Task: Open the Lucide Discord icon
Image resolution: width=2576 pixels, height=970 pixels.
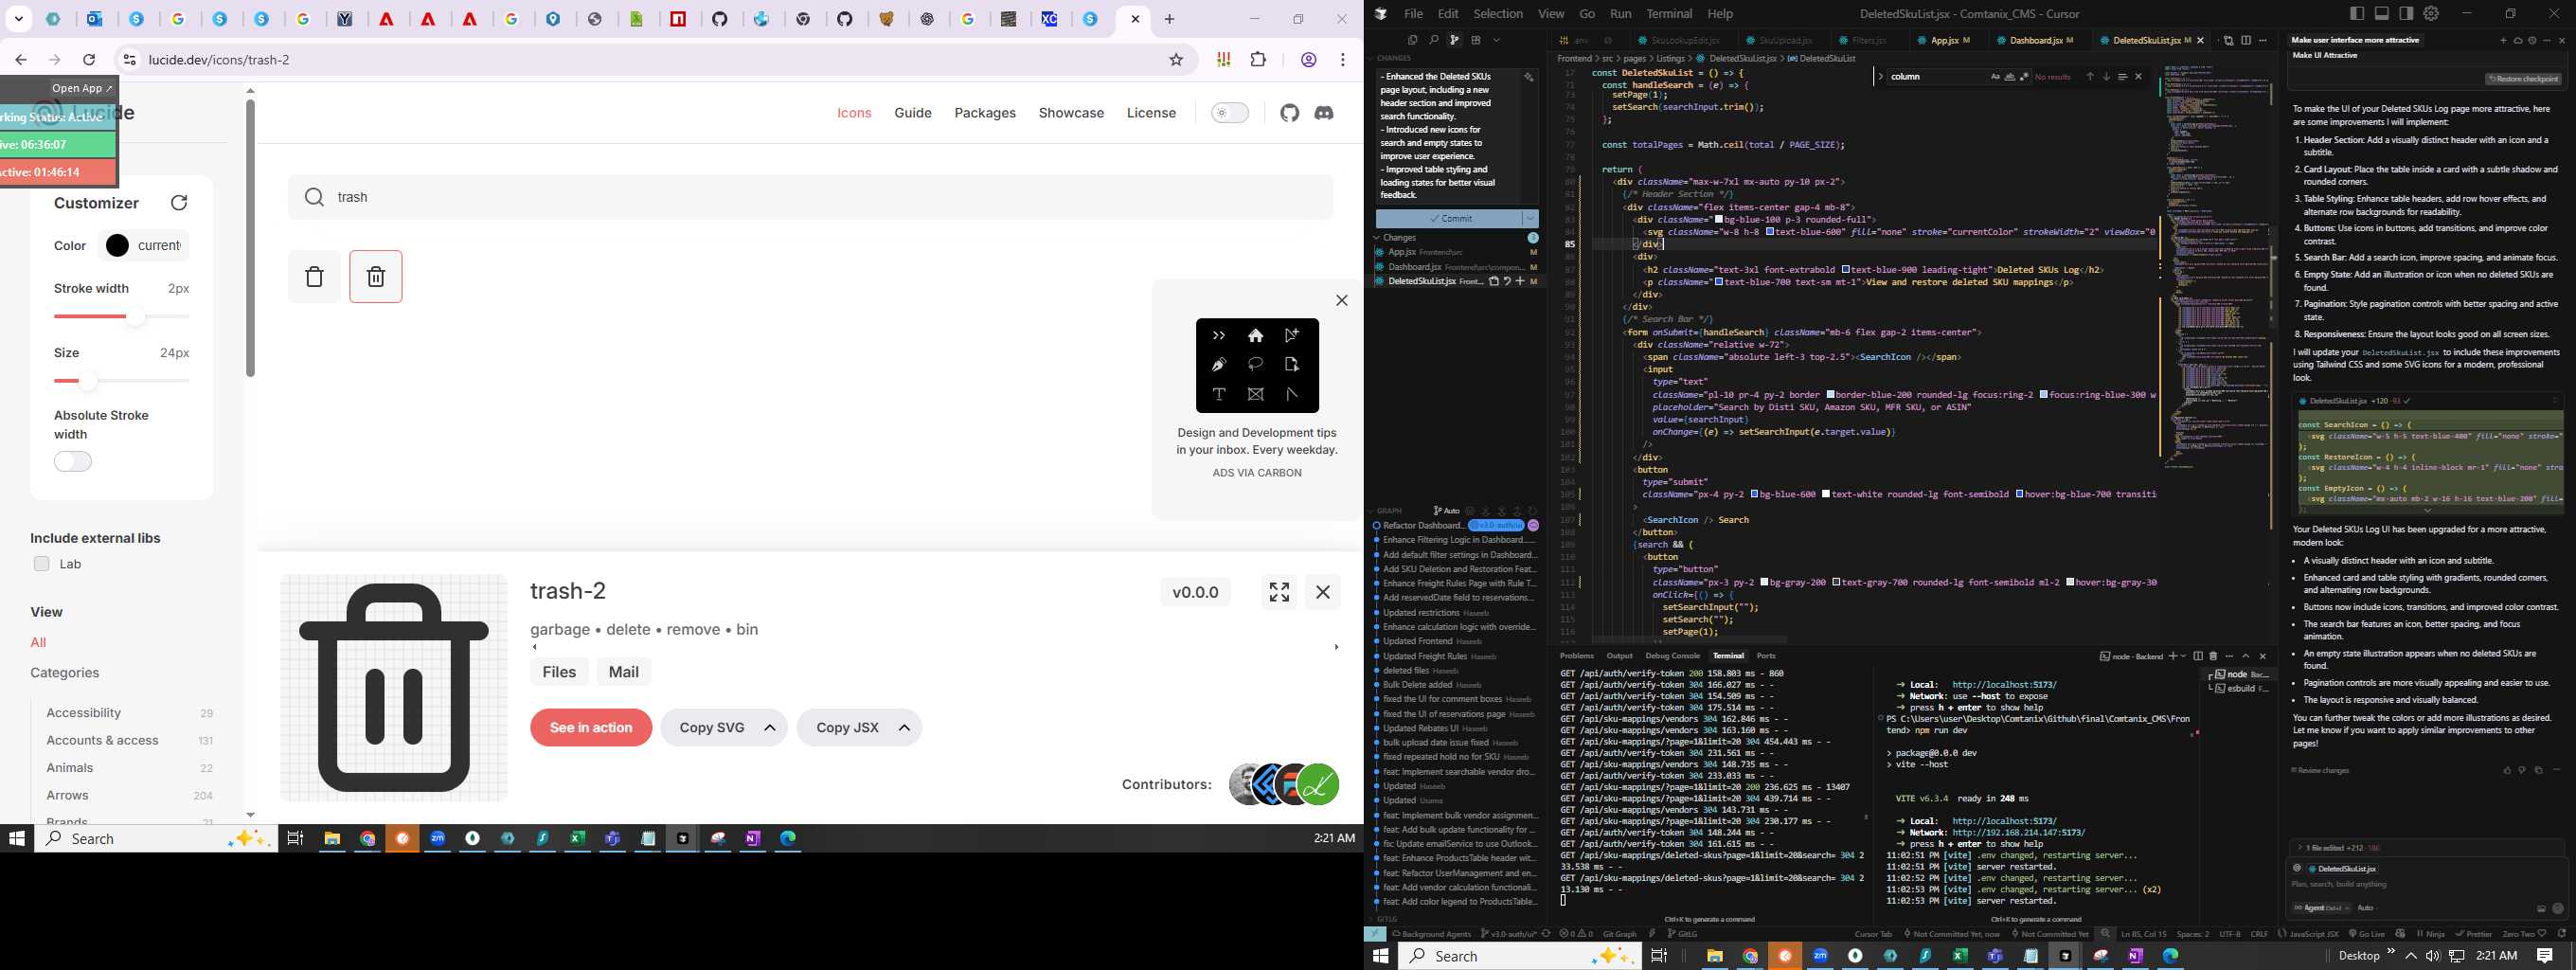Action: click(1324, 113)
